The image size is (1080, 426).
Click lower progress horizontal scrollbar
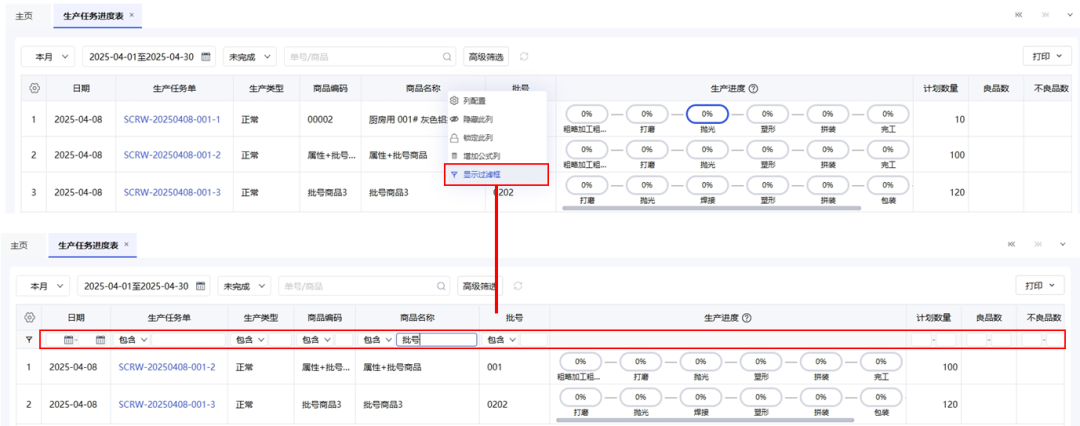click(706, 420)
